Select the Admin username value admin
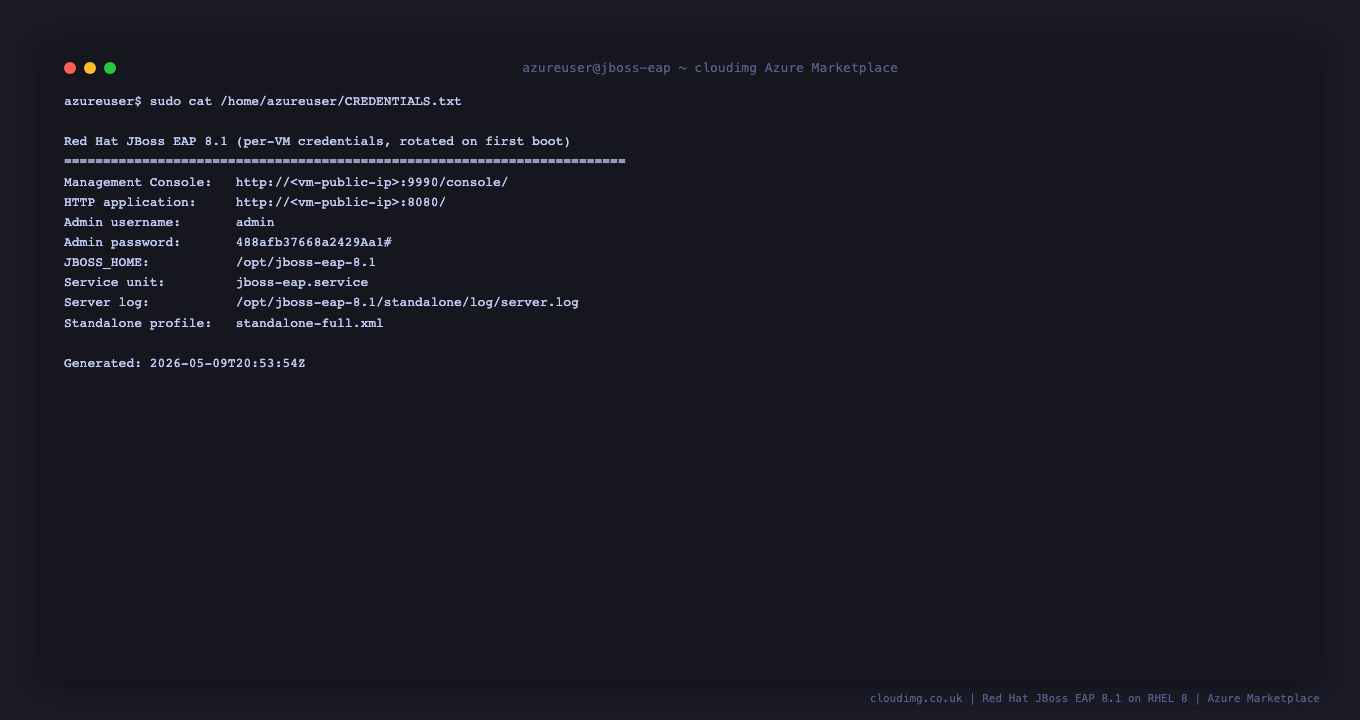 255,222
